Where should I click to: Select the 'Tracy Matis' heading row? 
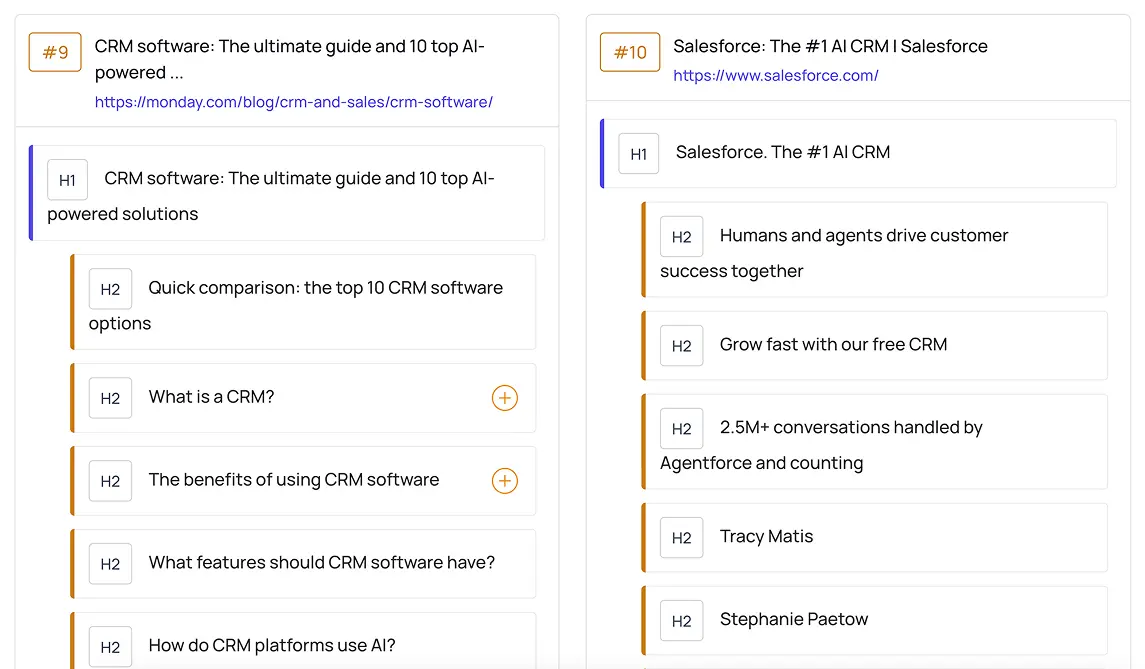pyautogui.click(x=875, y=538)
